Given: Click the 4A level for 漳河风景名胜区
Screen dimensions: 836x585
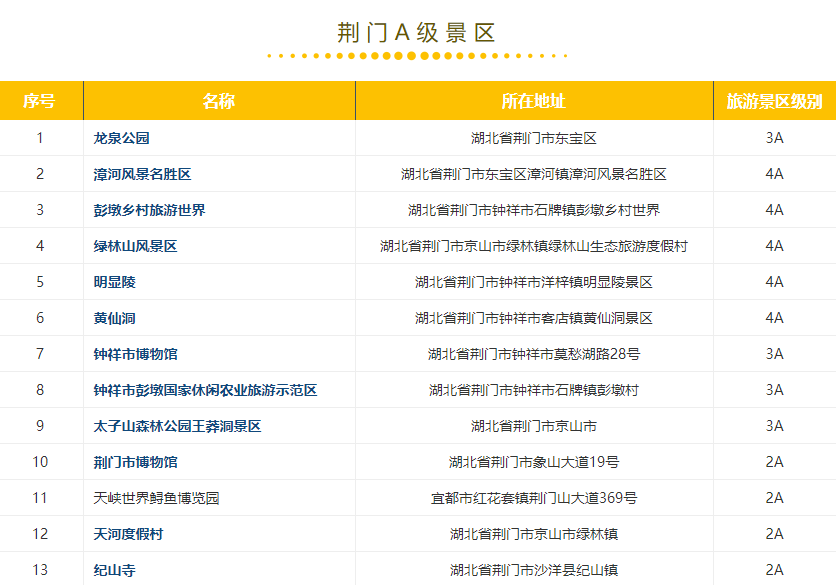Looking at the screenshot, I should [x=774, y=174].
